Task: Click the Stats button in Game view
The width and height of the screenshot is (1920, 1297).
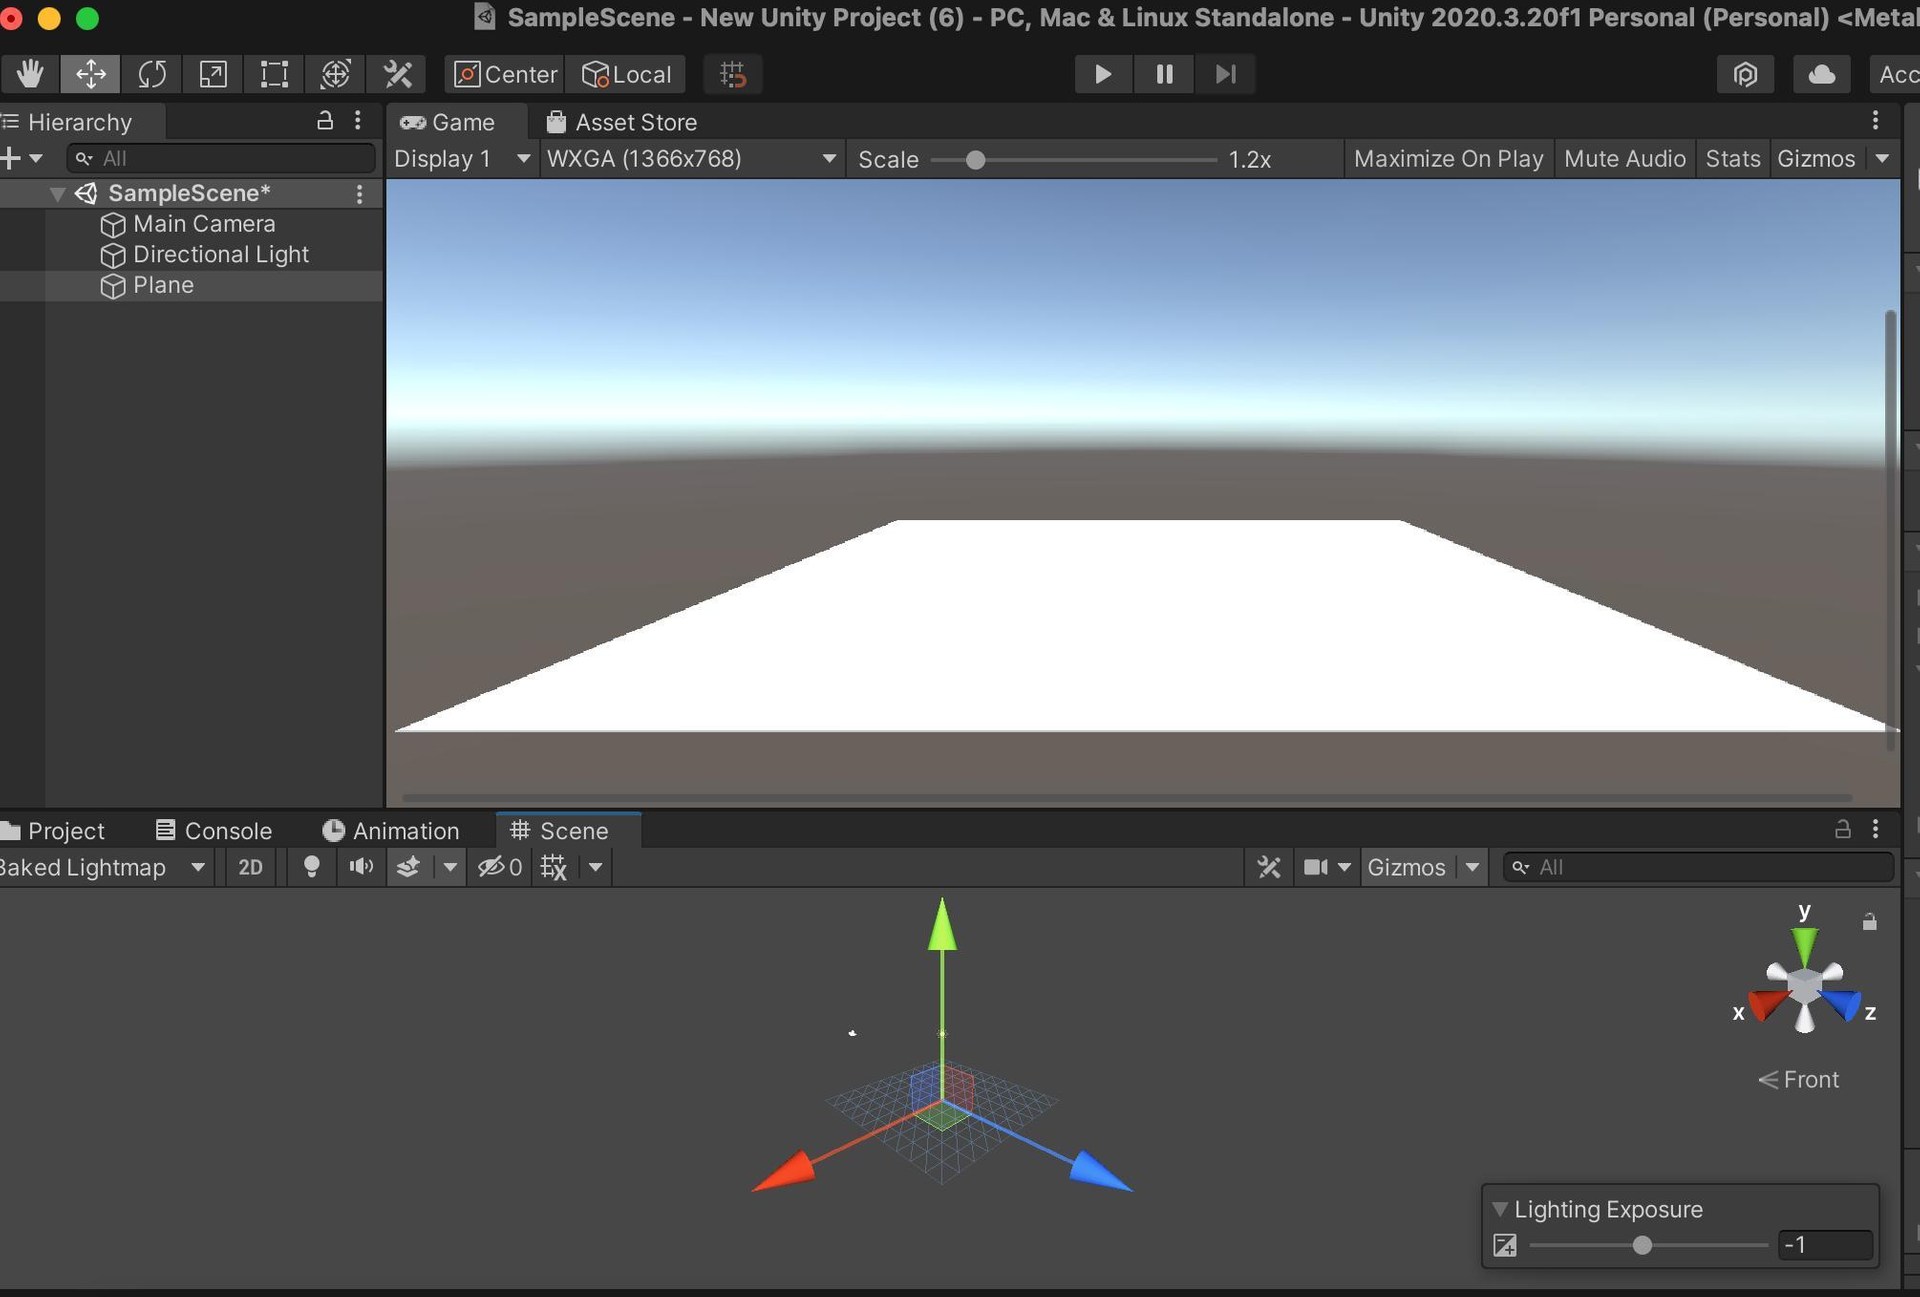Action: click(x=1732, y=159)
